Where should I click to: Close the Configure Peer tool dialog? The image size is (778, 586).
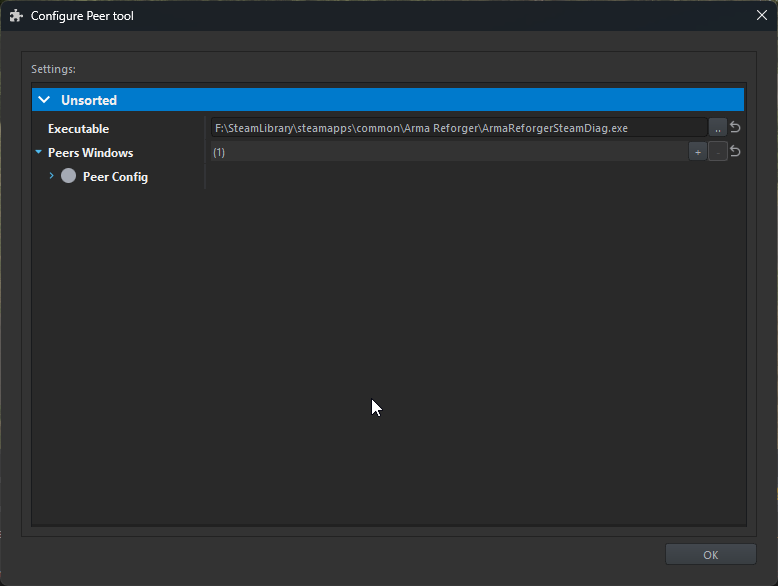click(x=760, y=16)
